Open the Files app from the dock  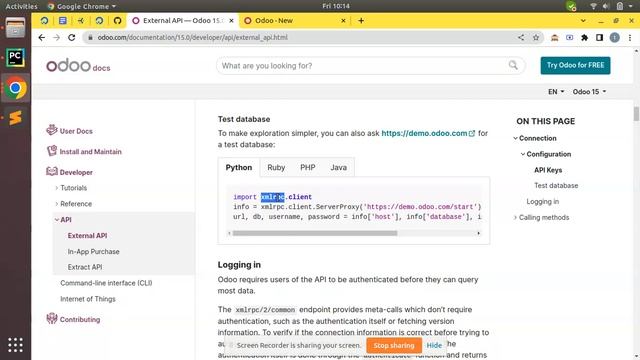[15, 28]
